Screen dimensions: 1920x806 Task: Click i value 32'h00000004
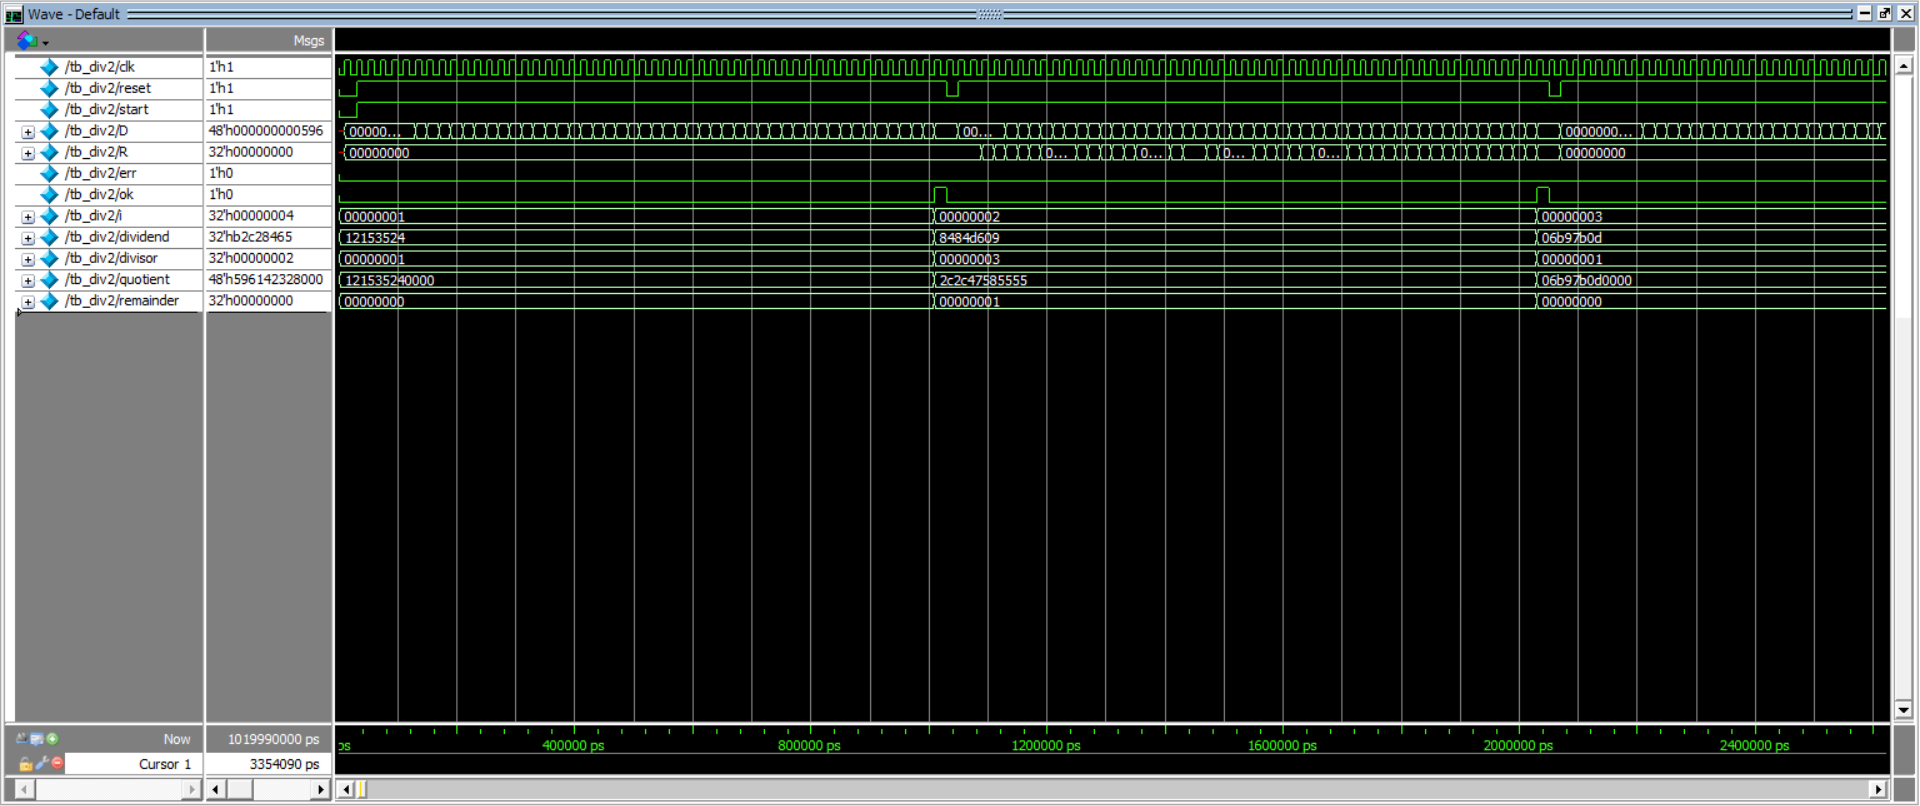[251, 216]
